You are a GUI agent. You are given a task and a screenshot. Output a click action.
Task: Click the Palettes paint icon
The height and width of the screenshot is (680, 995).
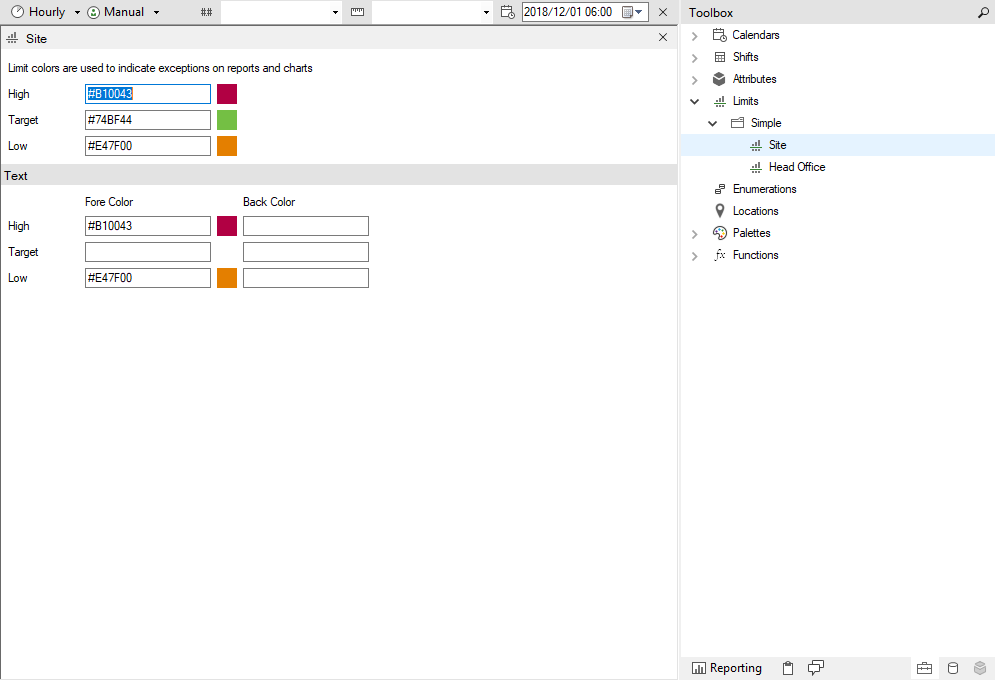[x=720, y=233]
